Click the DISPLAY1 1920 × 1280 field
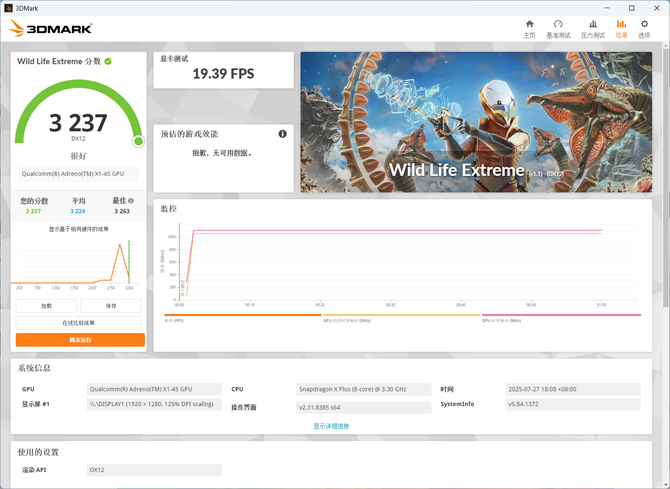Viewport: 670px width, 489px height. click(154, 404)
